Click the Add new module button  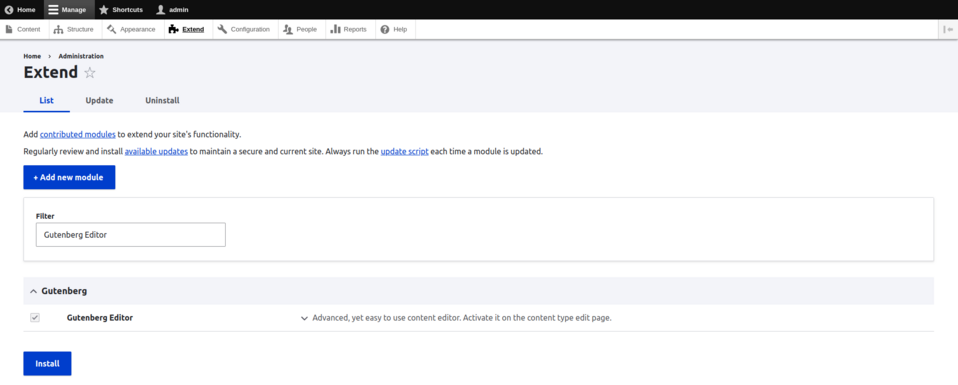coord(69,177)
